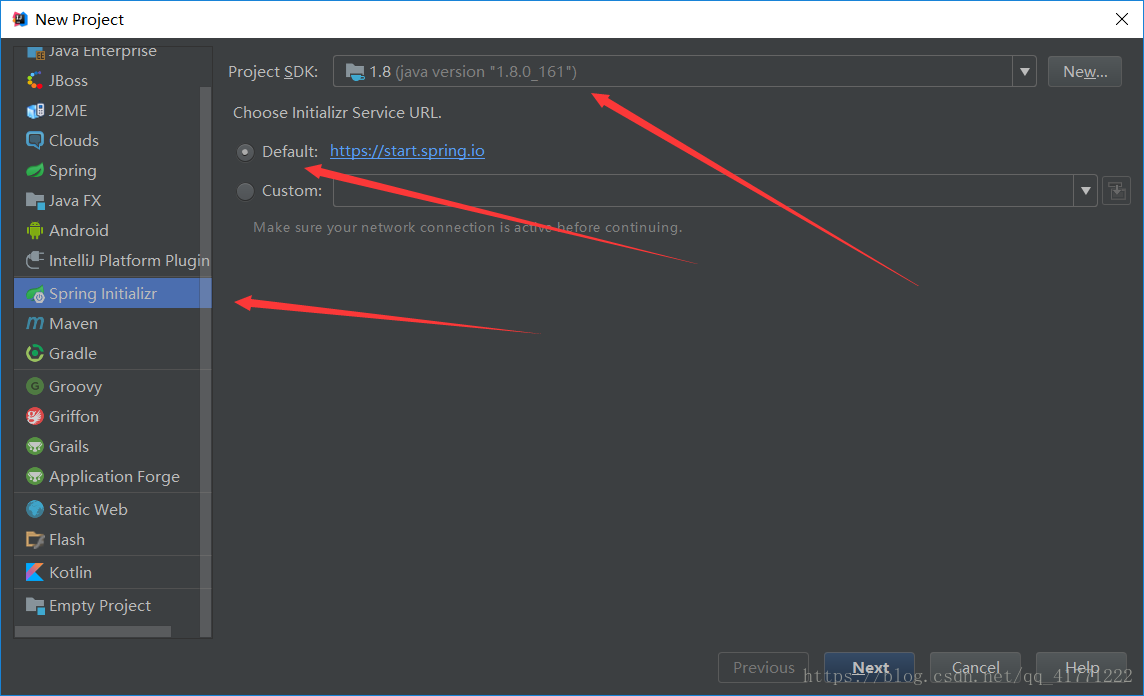1144x696 pixels.
Task: Click the Flash list entry text
Action: [x=66, y=540]
